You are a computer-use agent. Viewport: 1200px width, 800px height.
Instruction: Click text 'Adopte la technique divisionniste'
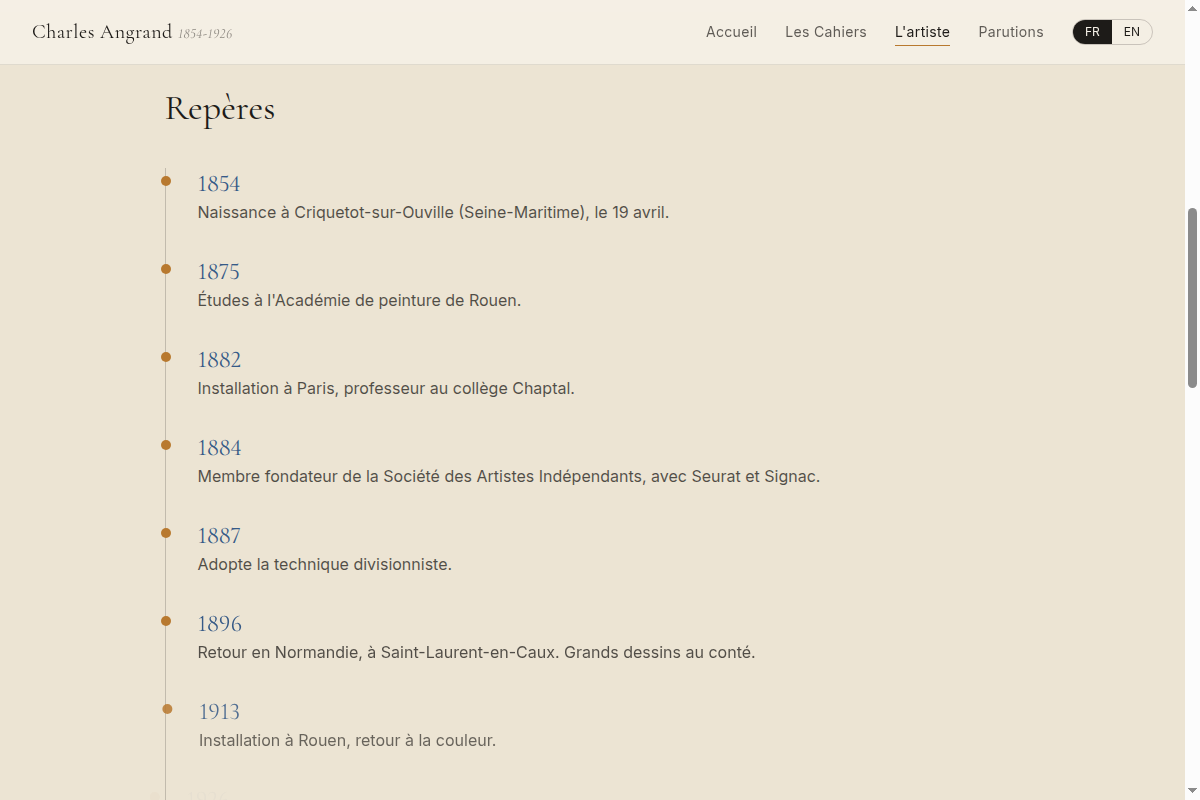coord(323,564)
